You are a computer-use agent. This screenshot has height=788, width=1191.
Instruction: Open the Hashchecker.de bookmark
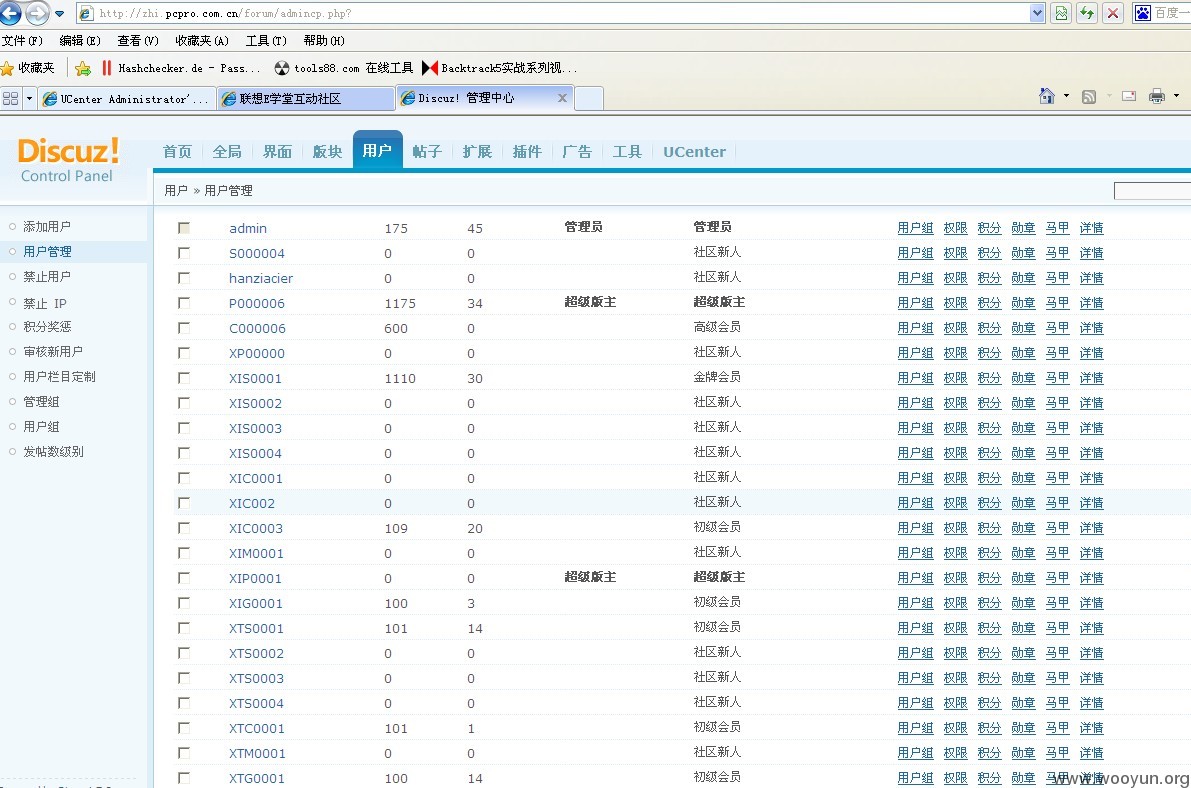[x=181, y=68]
